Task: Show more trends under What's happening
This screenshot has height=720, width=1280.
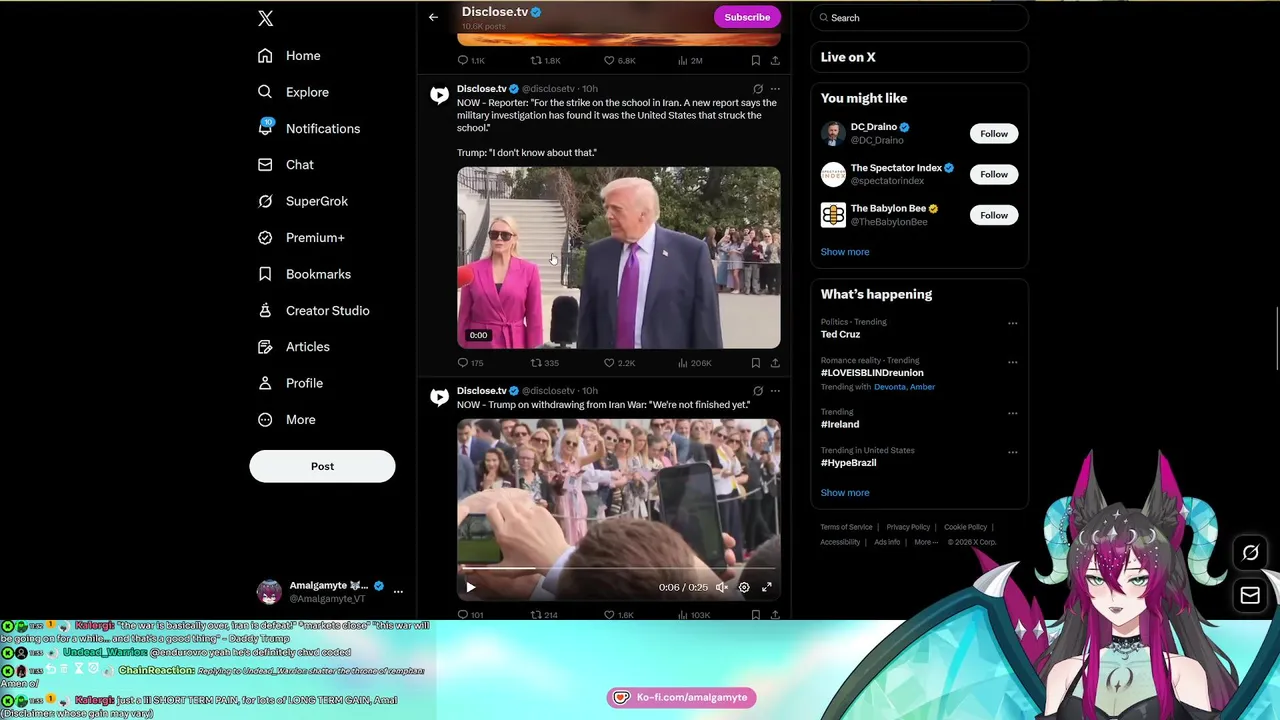Action: (845, 493)
